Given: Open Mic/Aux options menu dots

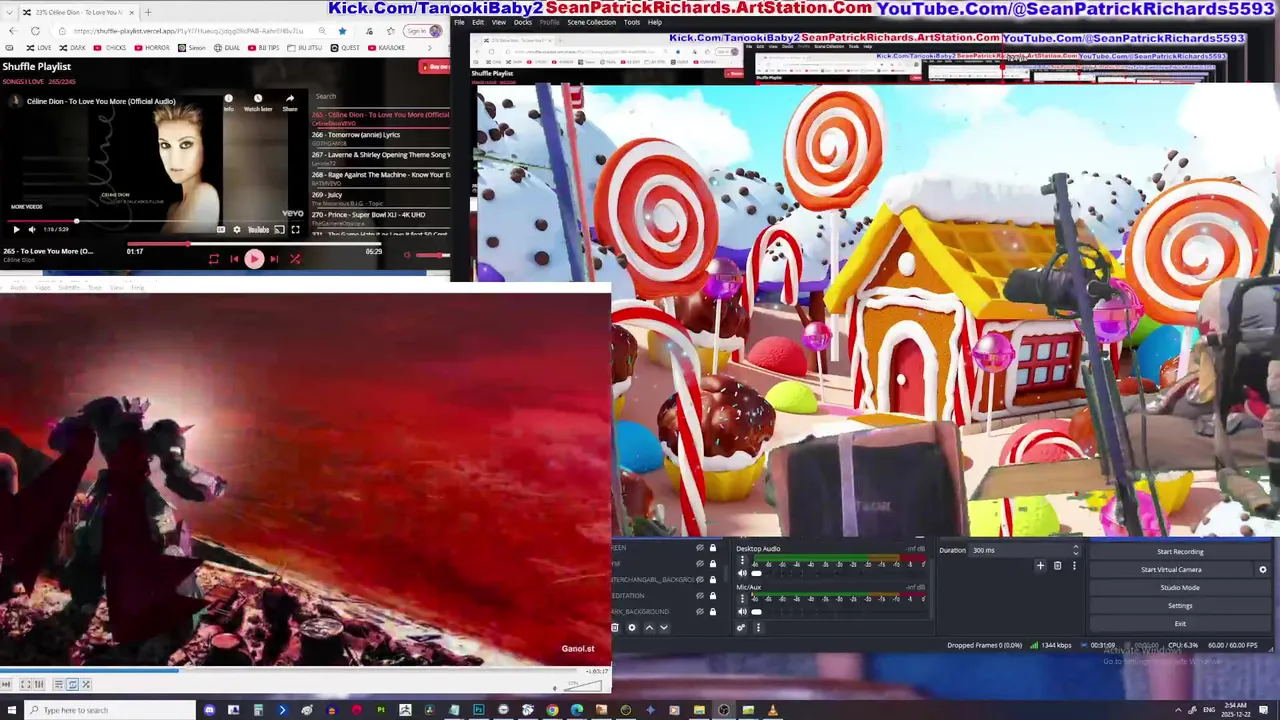Looking at the screenshot, I should point(742,599).
